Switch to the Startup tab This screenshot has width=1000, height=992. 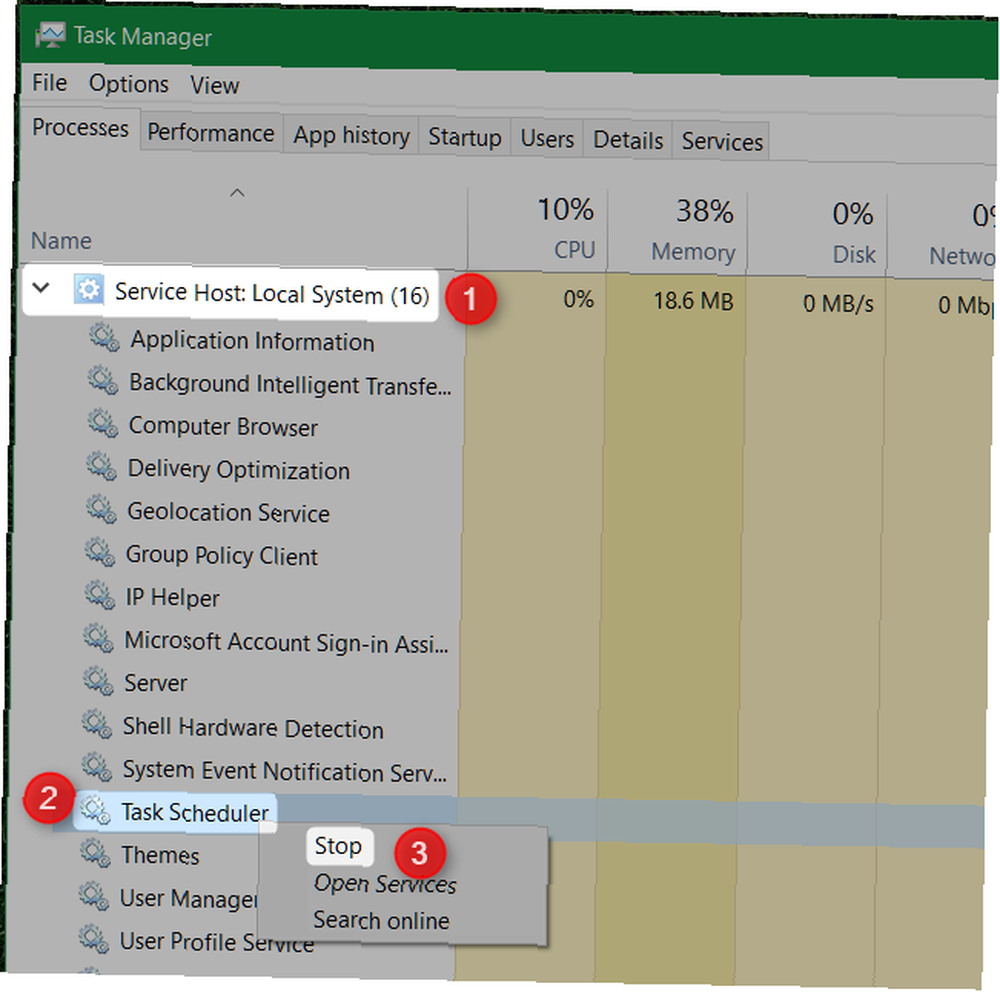coord(465,137)
